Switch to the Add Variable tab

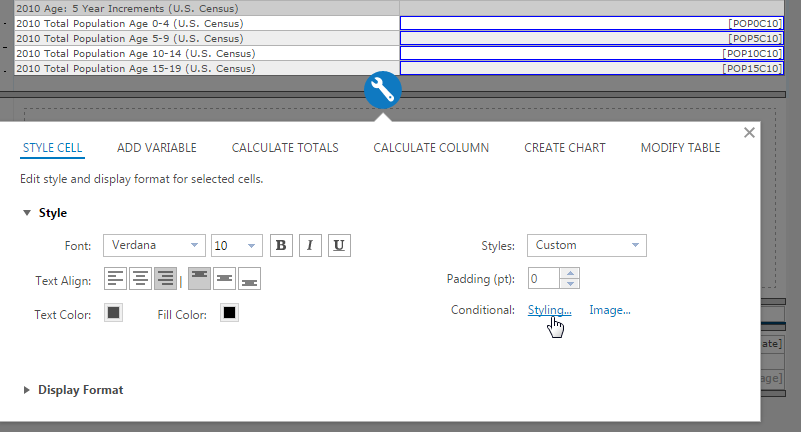coord(156,148)
